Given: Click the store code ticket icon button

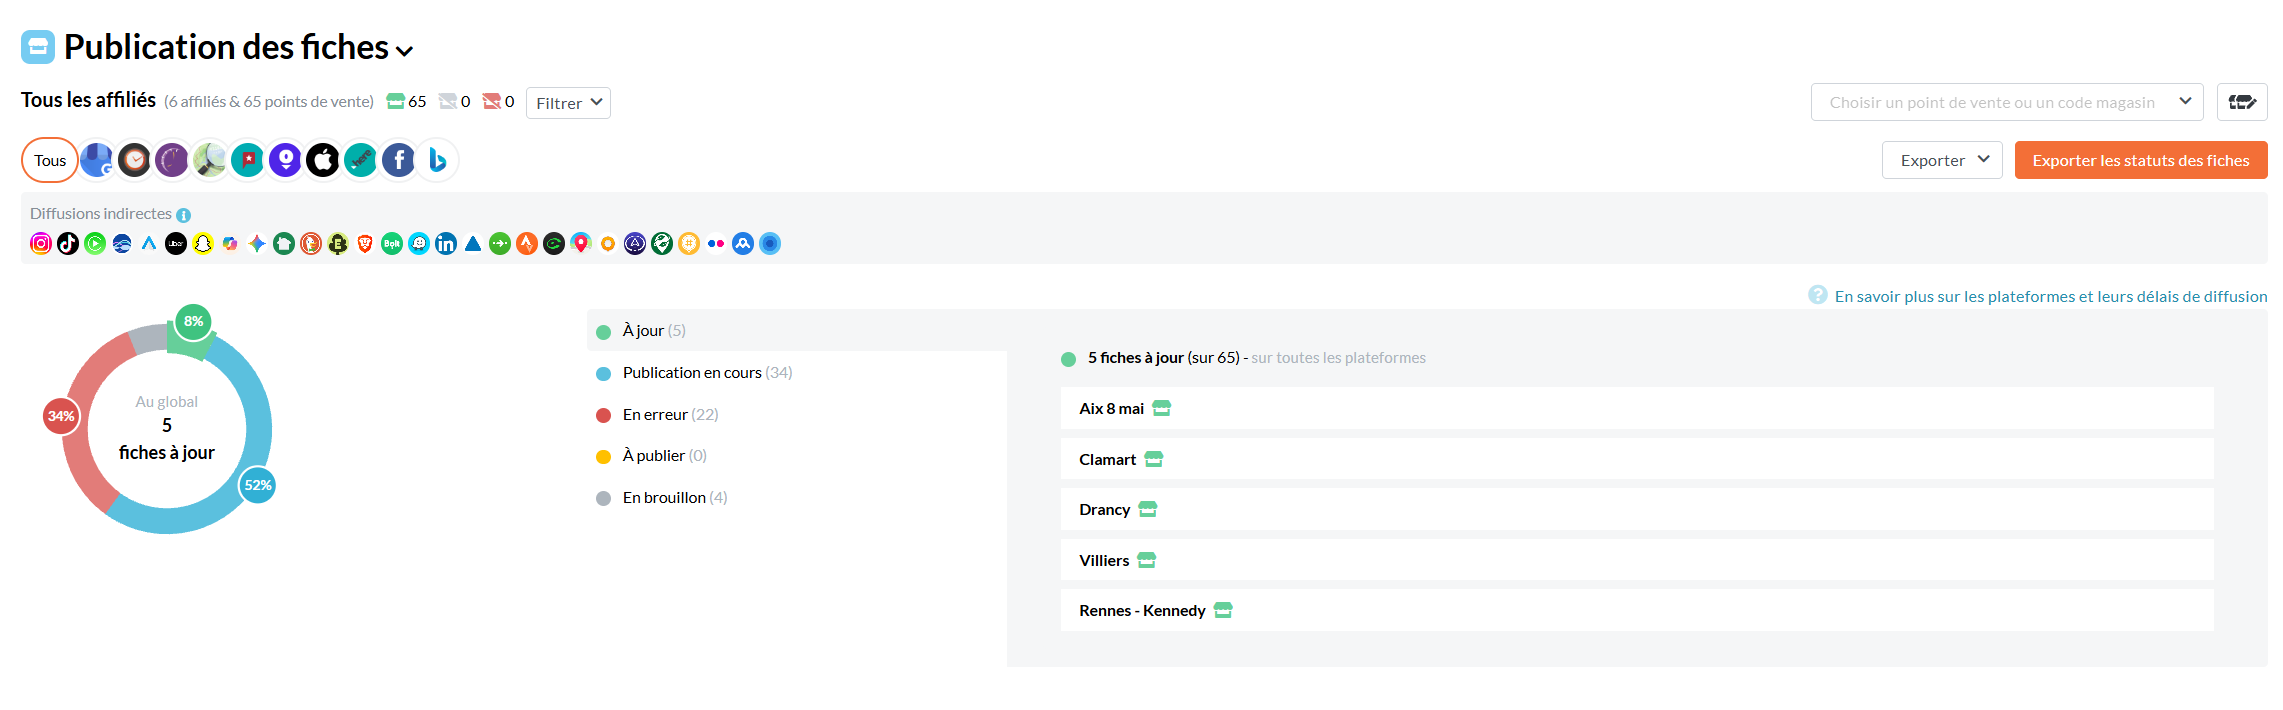Looking at the screenshot, I should pyautogui.click(x=2242, y=102).
